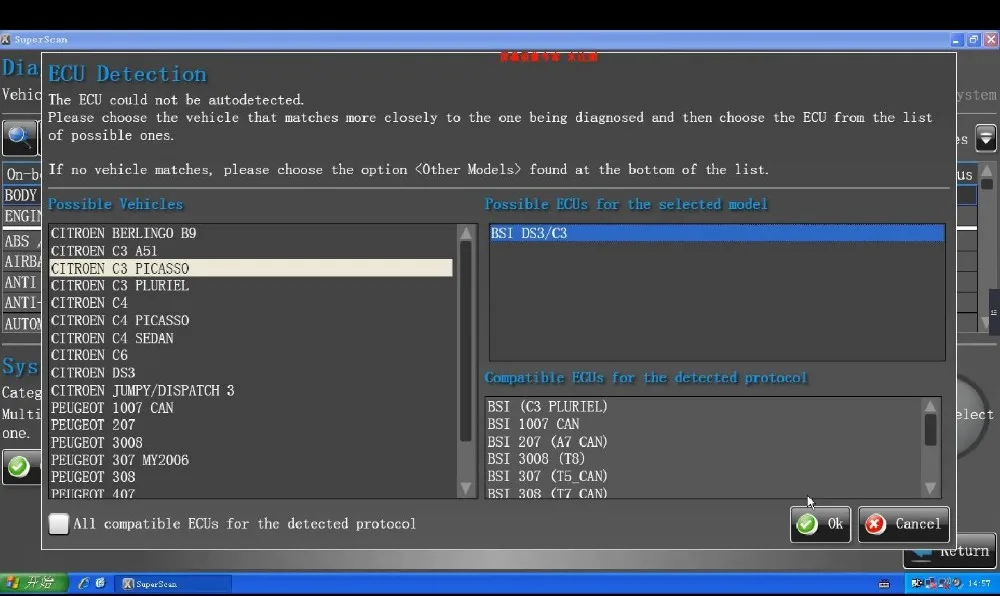Image resolution: width=1000 pixels, height=596 pixels.
Task: Click the Internet Explorer quick launch icon
Action: (x=84, y=583)
